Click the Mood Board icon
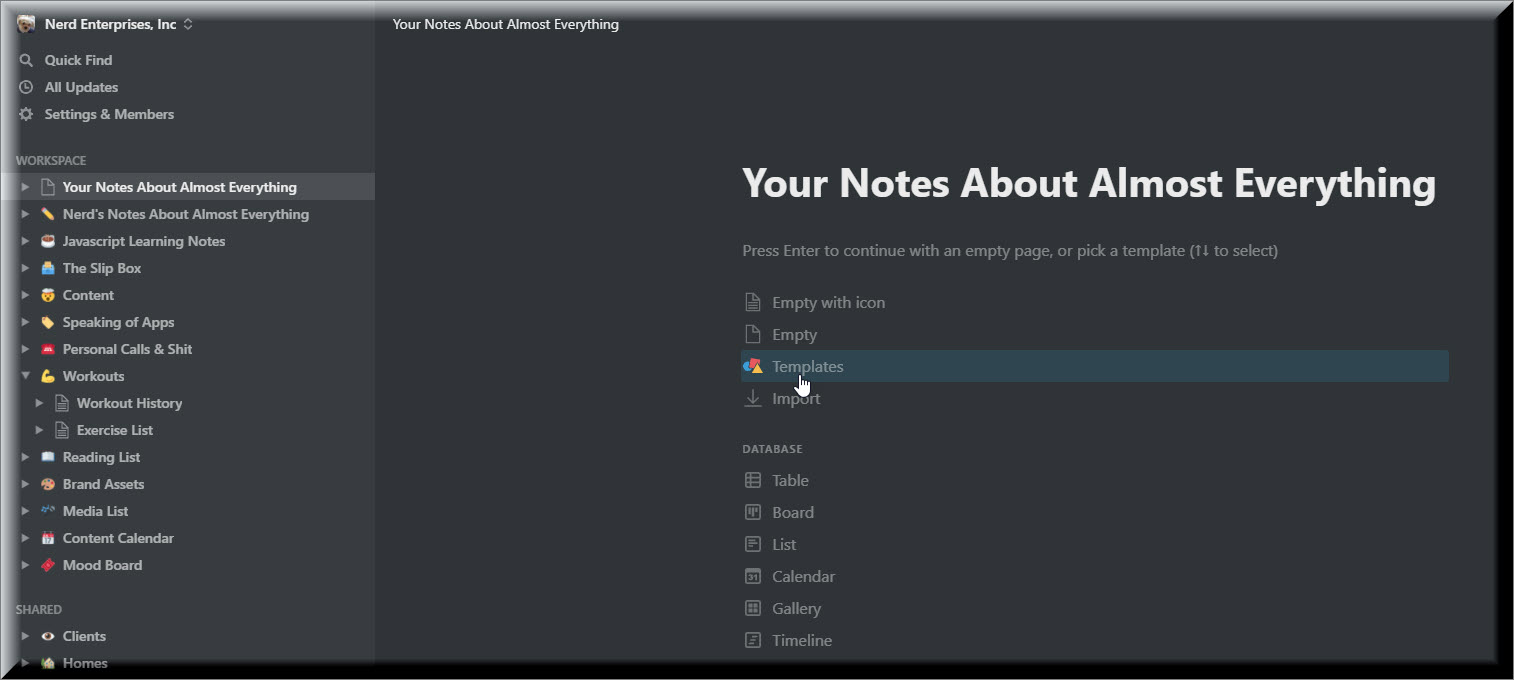This screenshot has width=1514, height=680. point(47,565)
